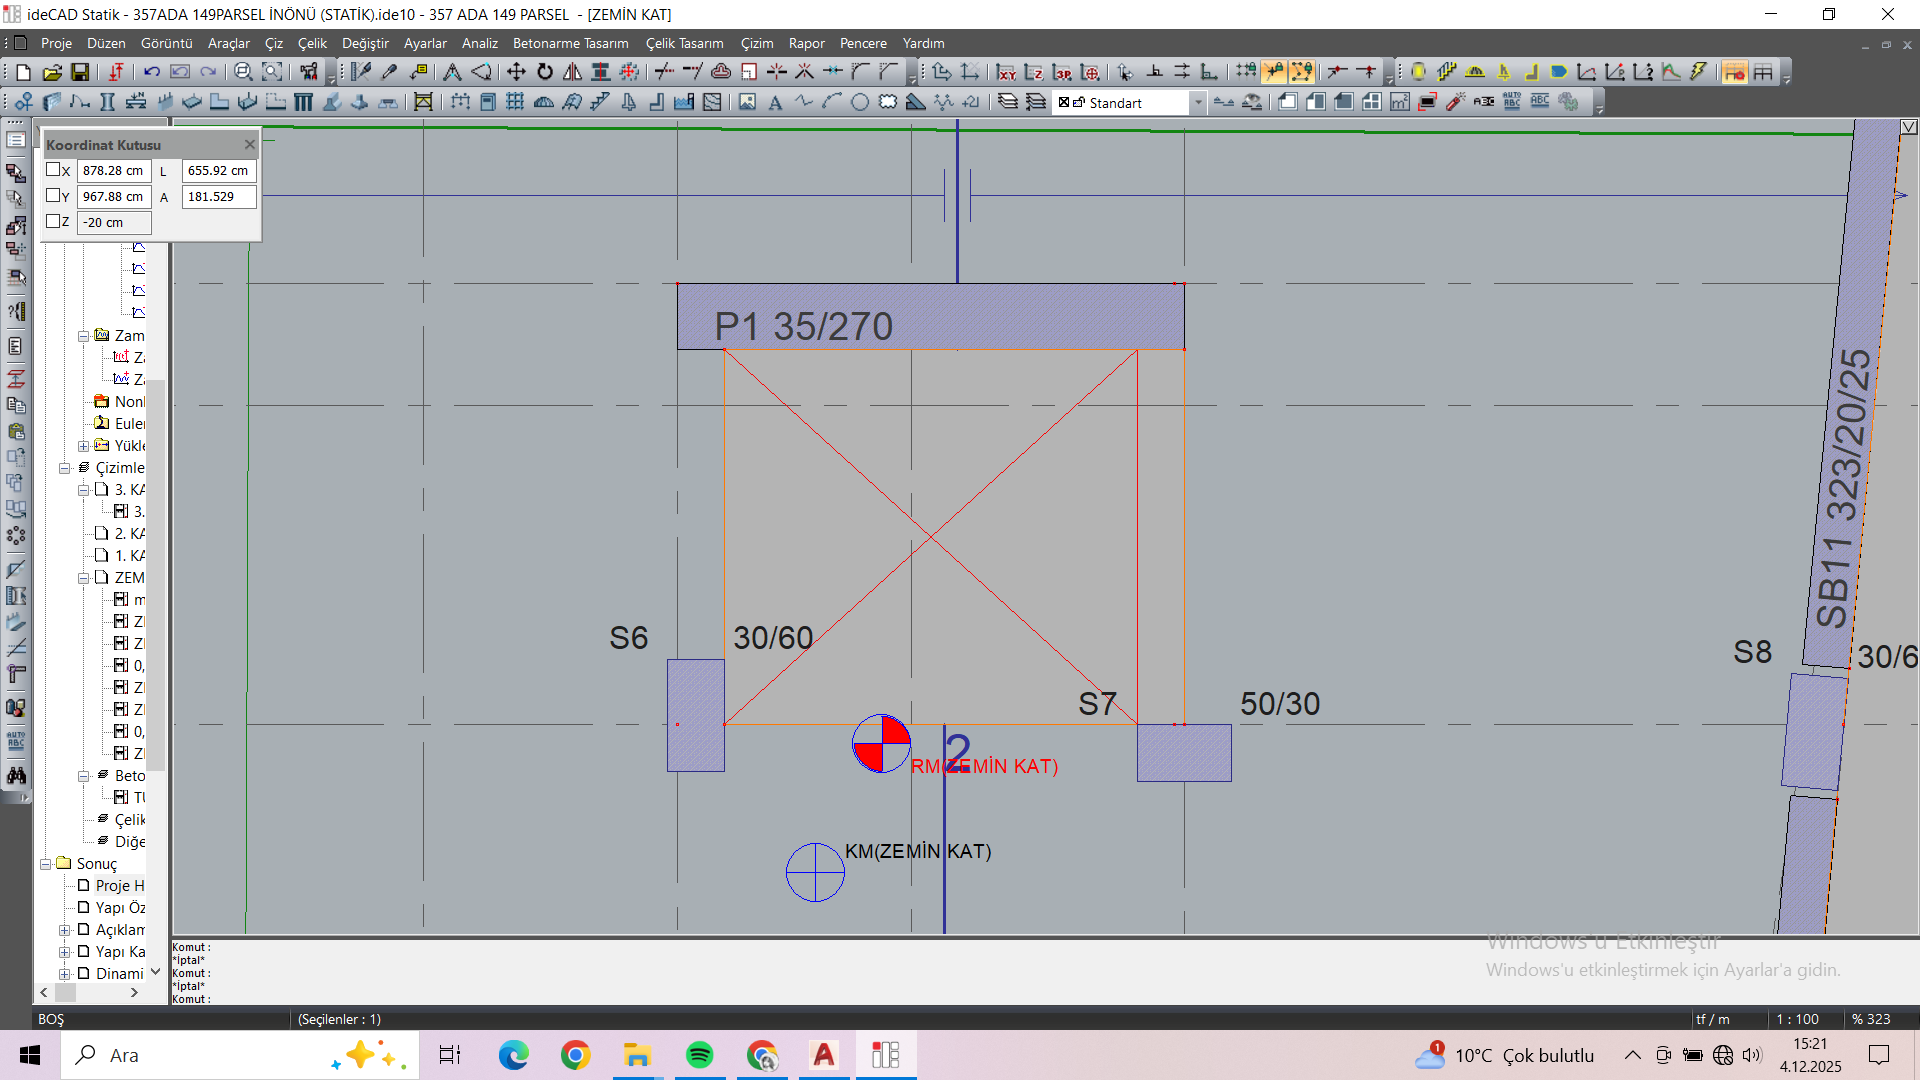The image size is (1920, 1080).
Task: Select the Move tool with four arrows
Action: pos(516,72)
